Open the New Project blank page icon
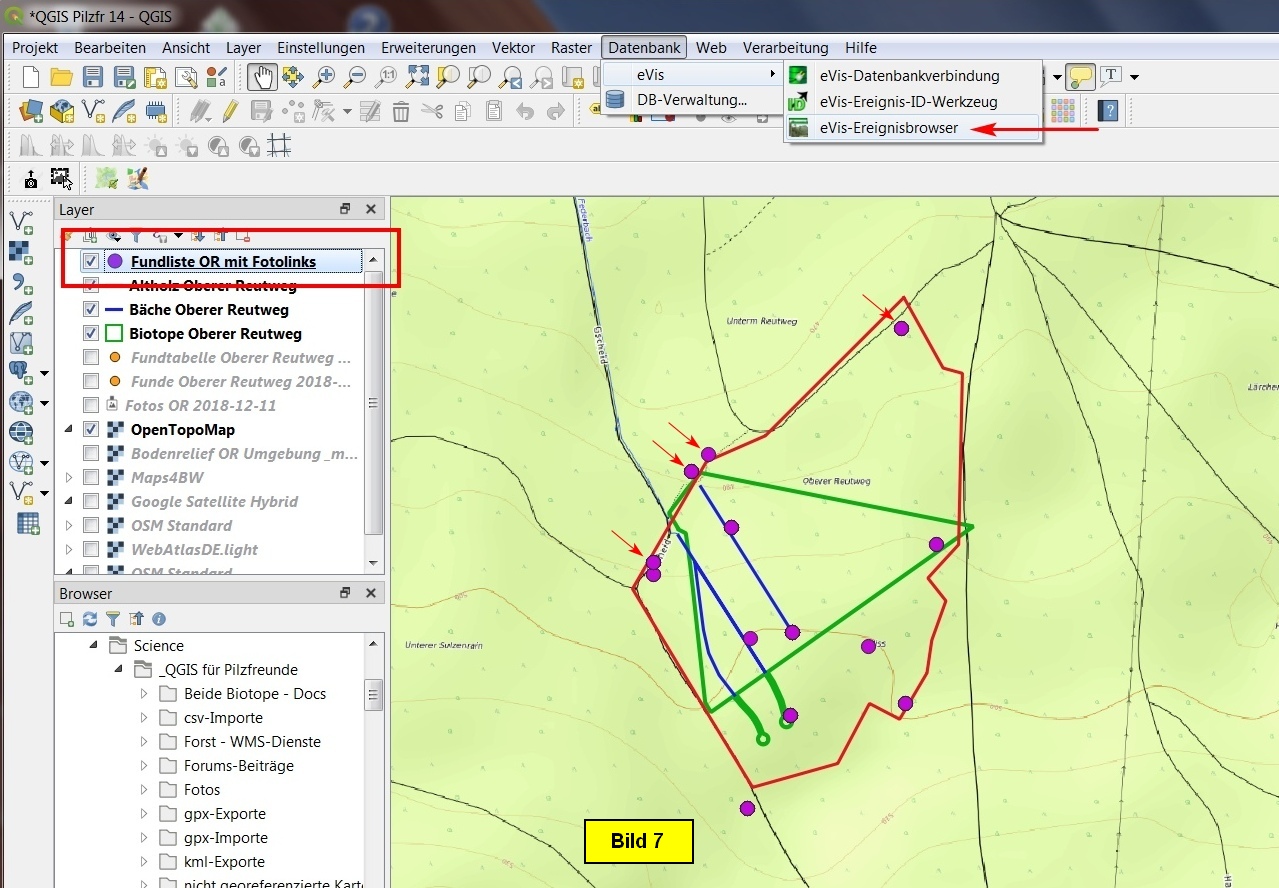This screenshot has height=888, width=1279. pyautogui.click(x=31, y=77)
